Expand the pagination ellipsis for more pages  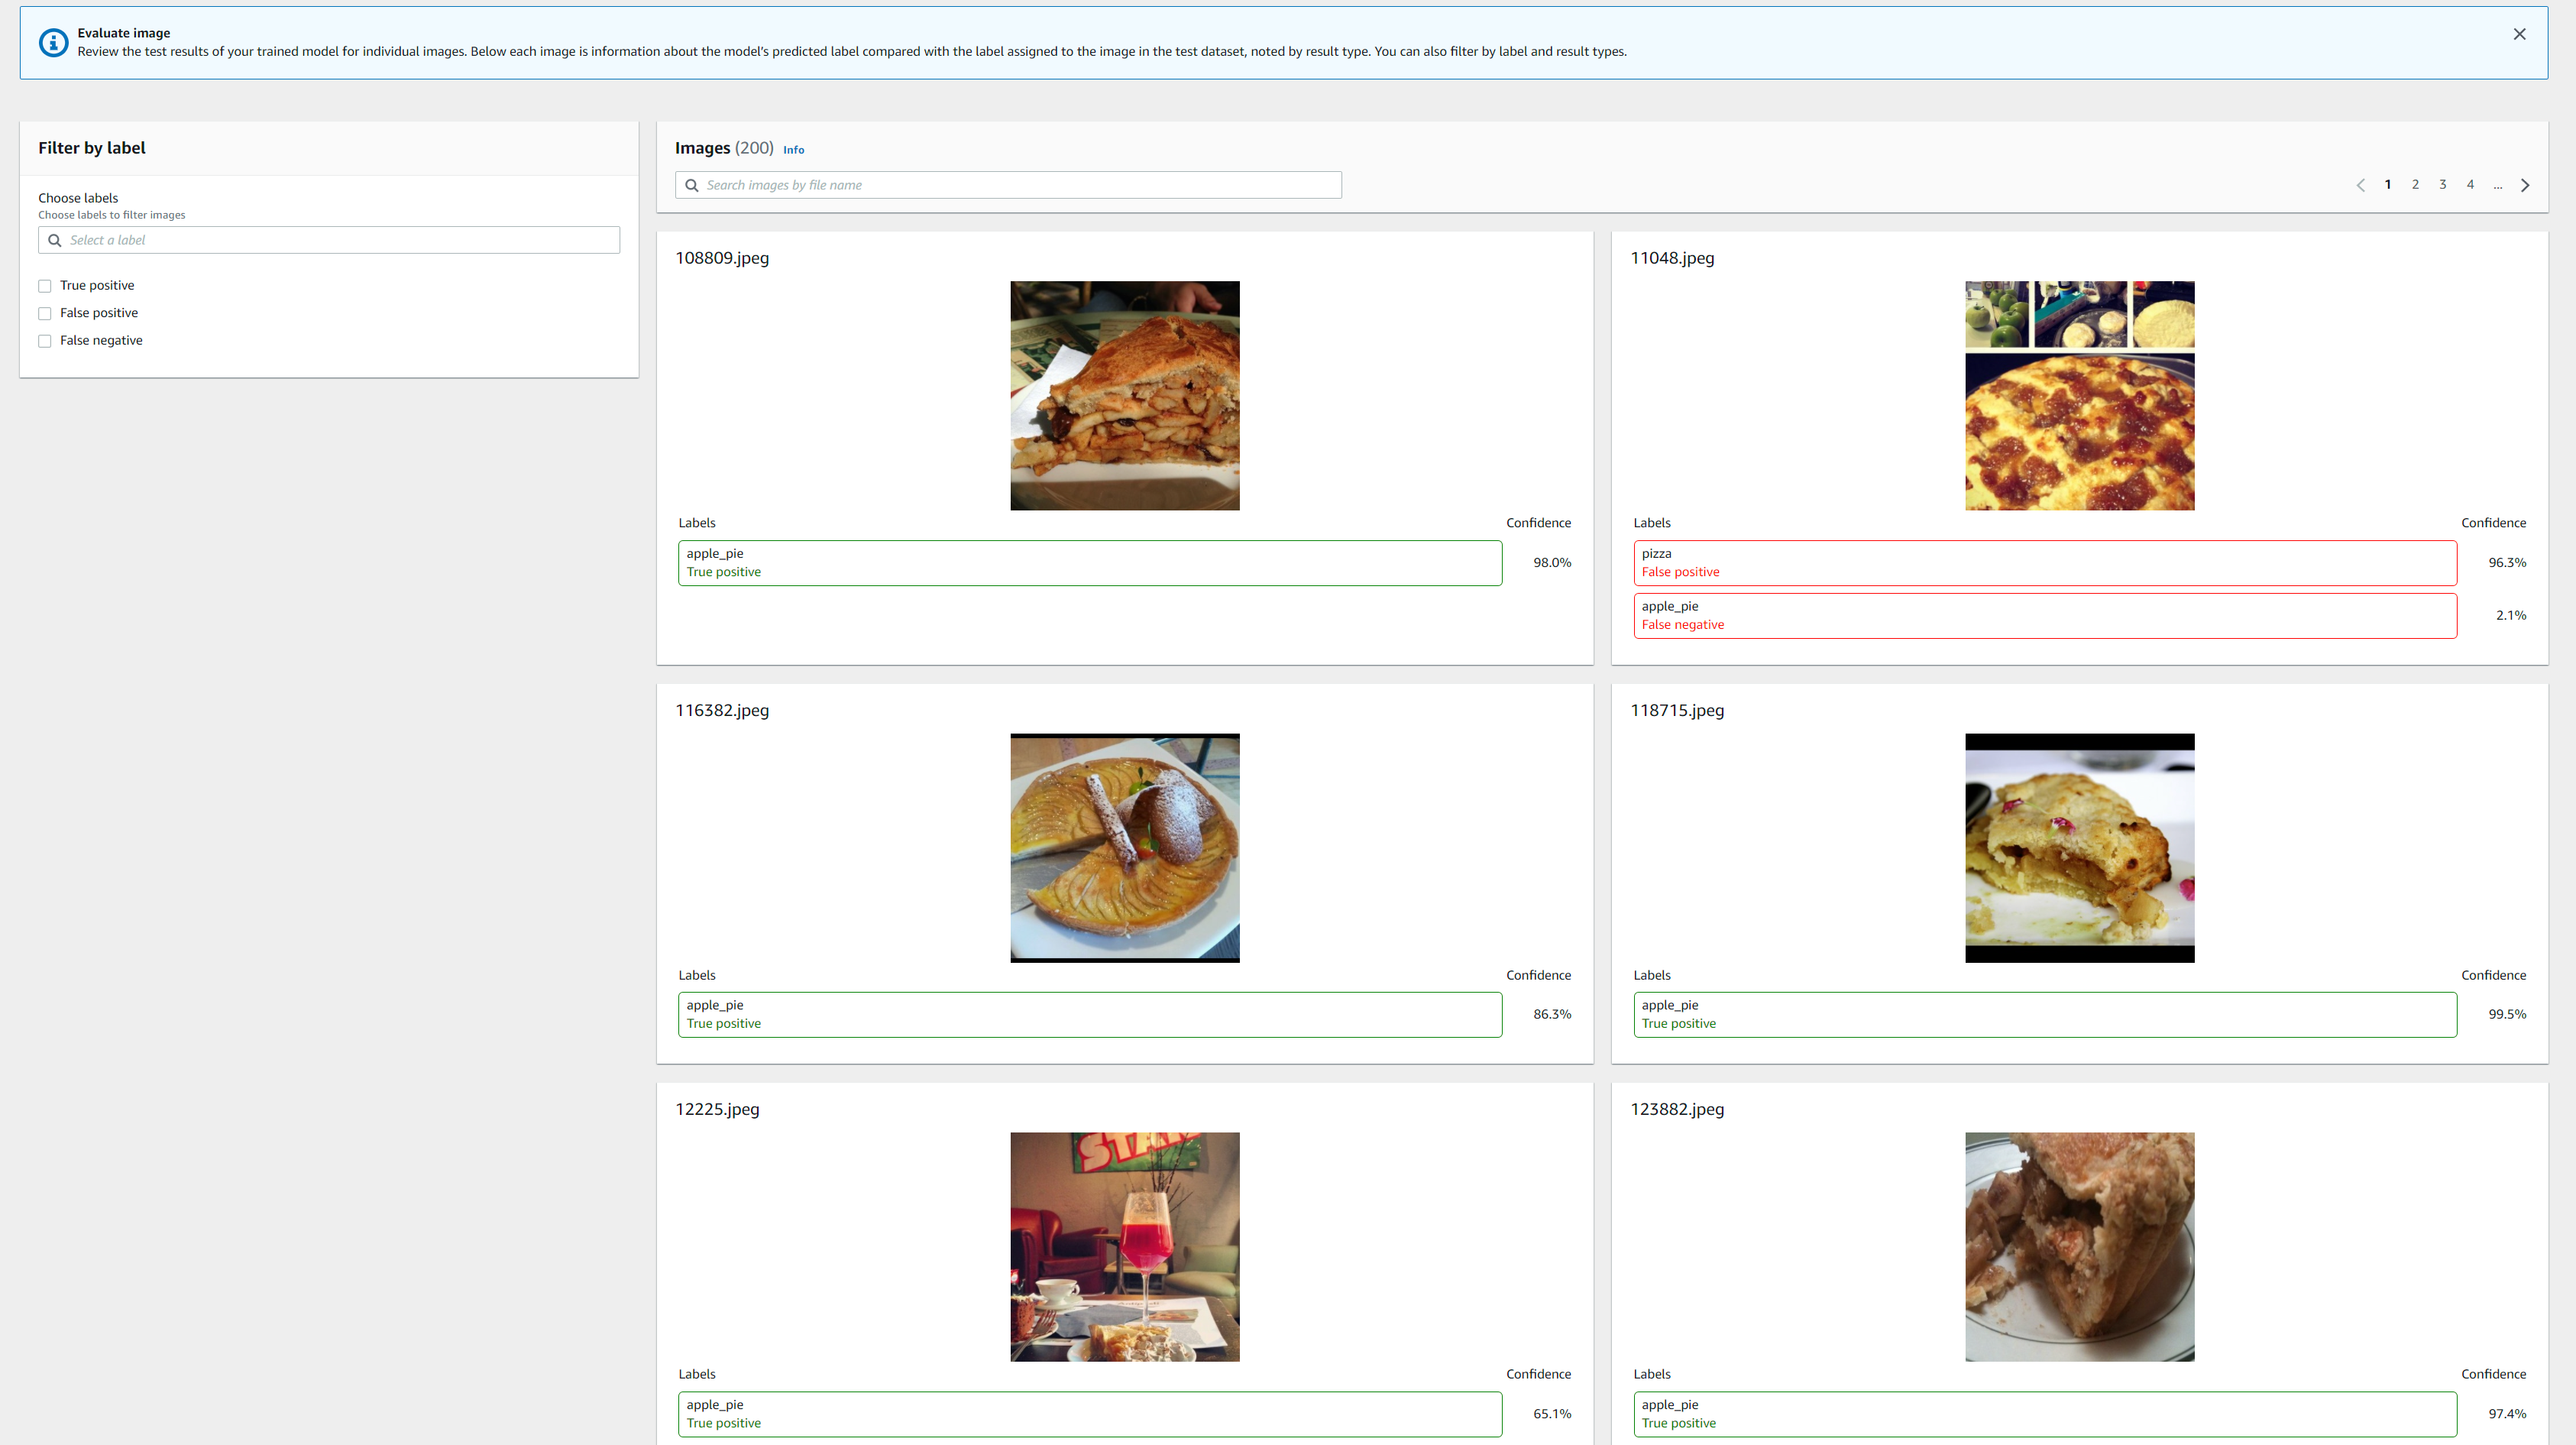pos(2497,185)
